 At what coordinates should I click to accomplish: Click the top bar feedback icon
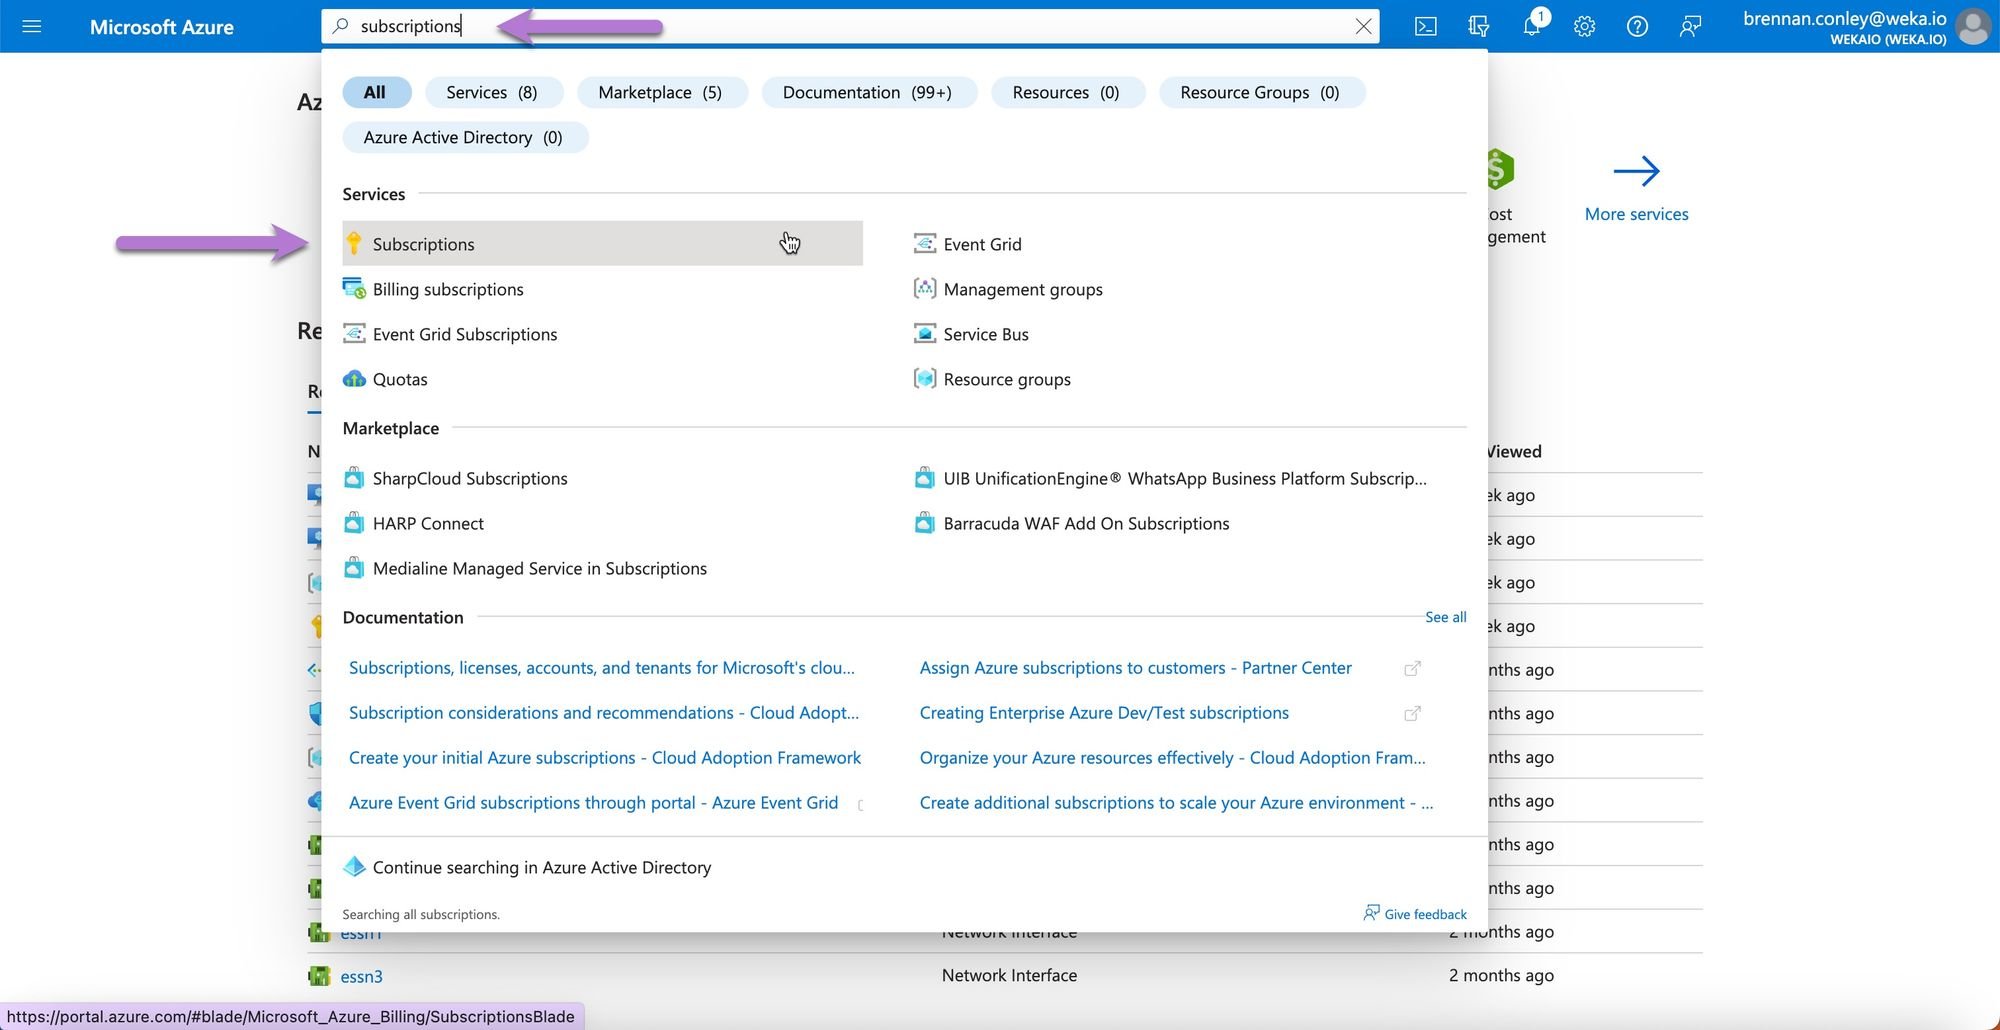[1690, 26]
